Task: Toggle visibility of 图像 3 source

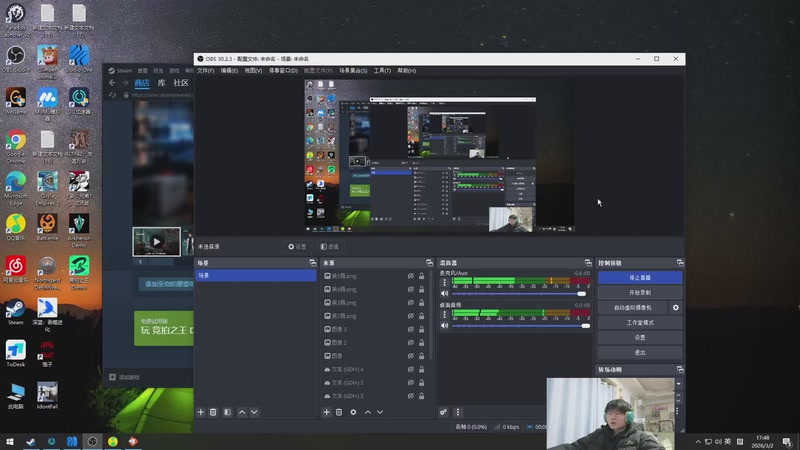Action: pos(411,330)
